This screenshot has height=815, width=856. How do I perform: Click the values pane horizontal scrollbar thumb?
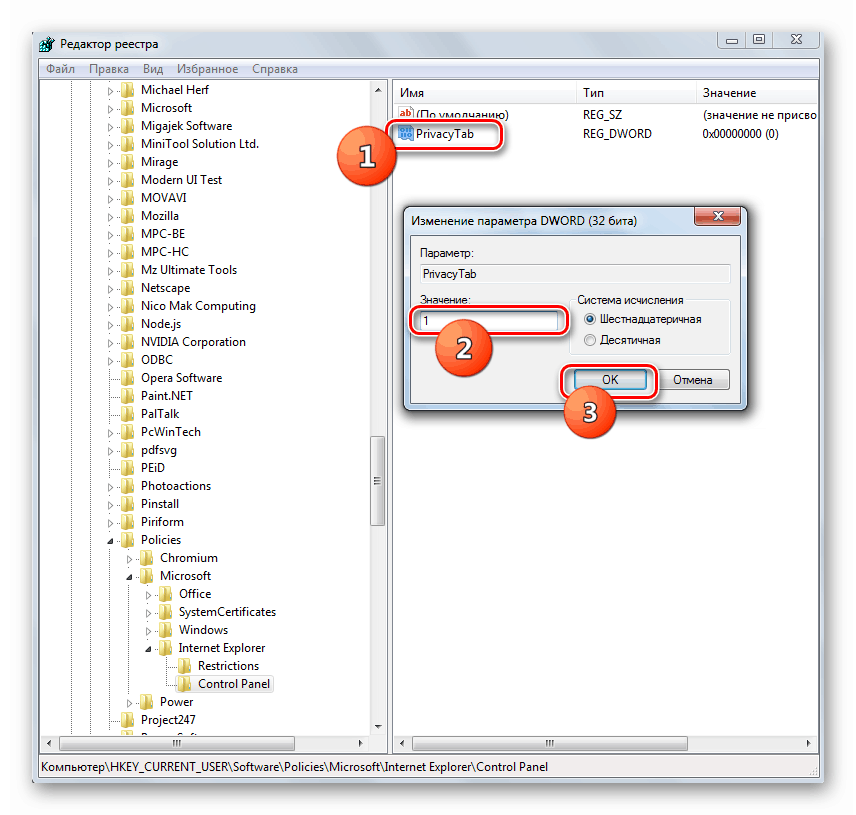(550, 743)
